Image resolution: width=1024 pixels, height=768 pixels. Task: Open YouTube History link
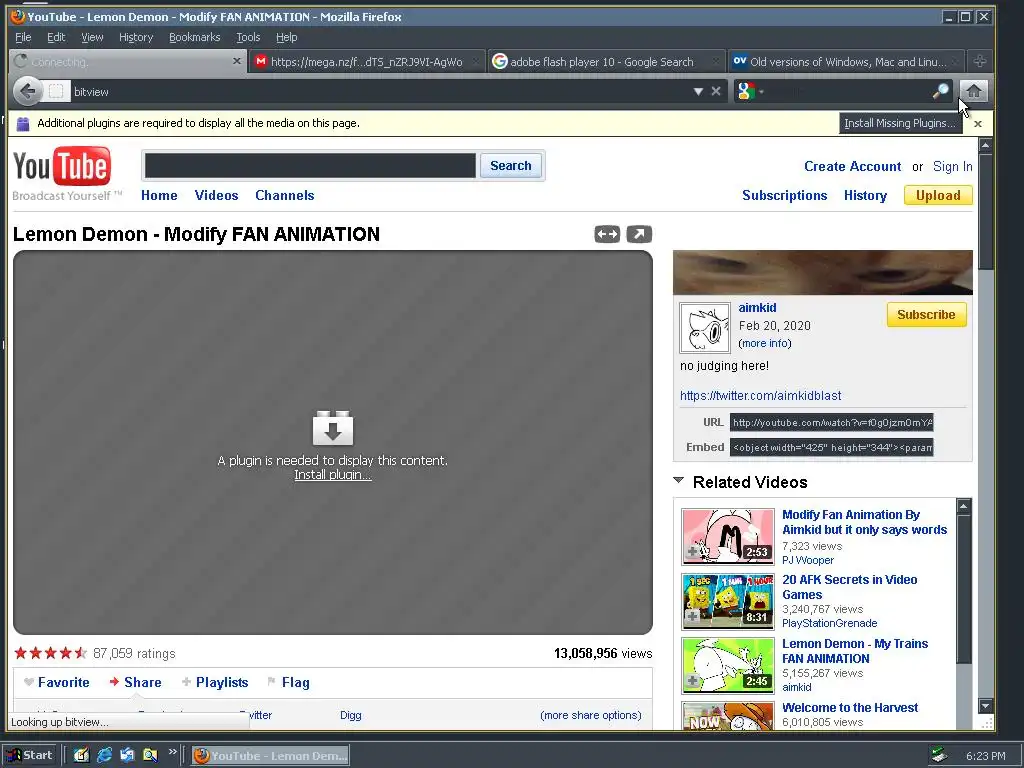865,195
